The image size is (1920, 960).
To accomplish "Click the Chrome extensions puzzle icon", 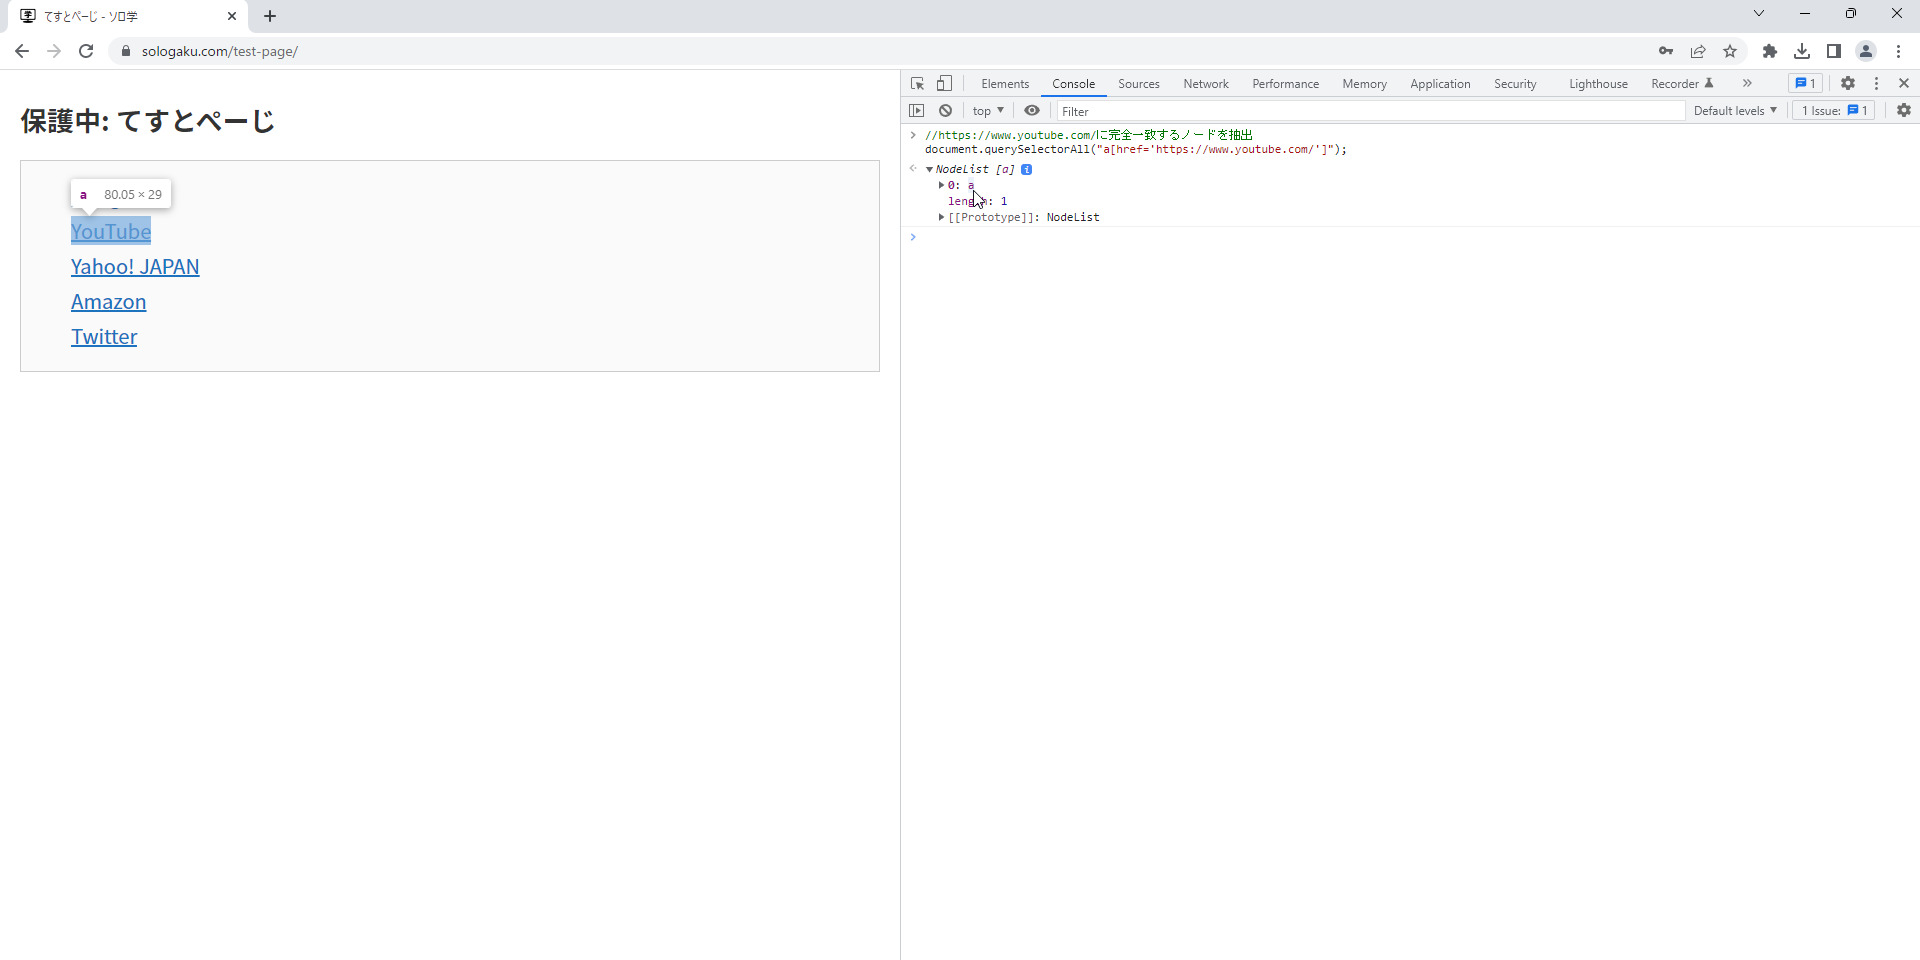I will coord(1770,51).
